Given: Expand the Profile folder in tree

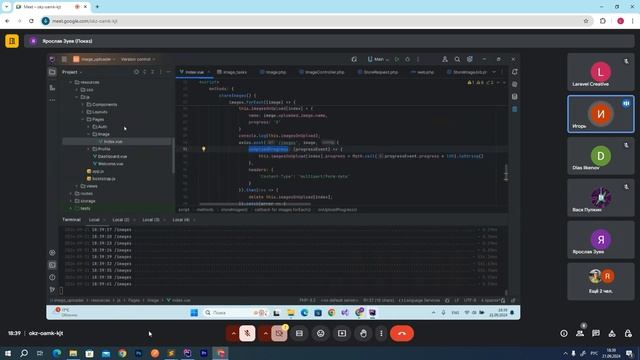Looking at the screenshot, I should pyautogui.click(x=89, y=149).
